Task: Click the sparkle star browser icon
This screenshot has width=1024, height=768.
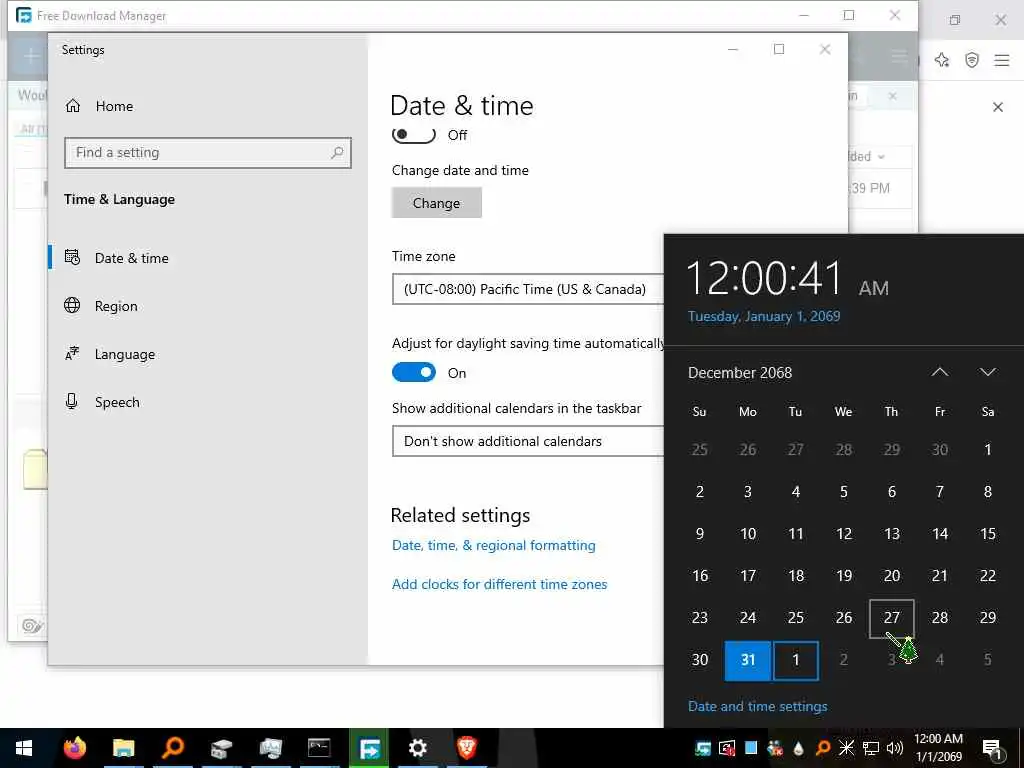Action: coord(942,60)
